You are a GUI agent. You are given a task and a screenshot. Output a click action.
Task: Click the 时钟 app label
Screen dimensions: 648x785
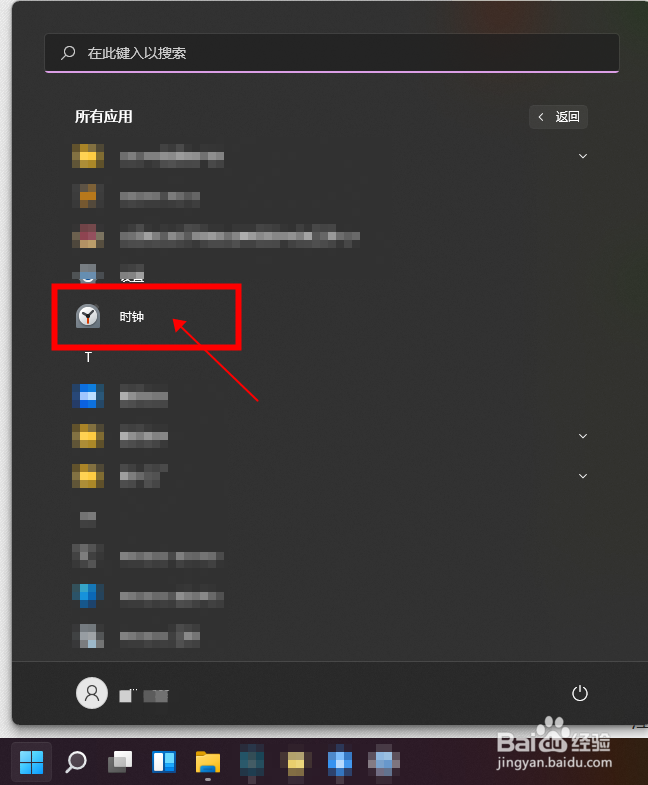pos(132,317)
